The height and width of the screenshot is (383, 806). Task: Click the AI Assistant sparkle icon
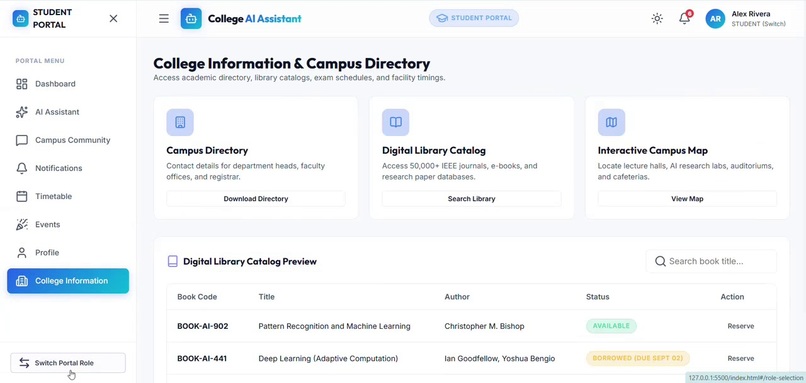[x=22, y=112]
